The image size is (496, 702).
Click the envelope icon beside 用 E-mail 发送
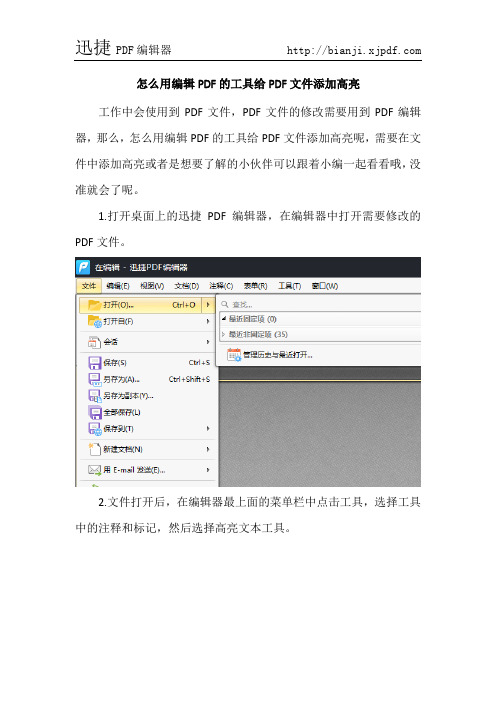94,470
